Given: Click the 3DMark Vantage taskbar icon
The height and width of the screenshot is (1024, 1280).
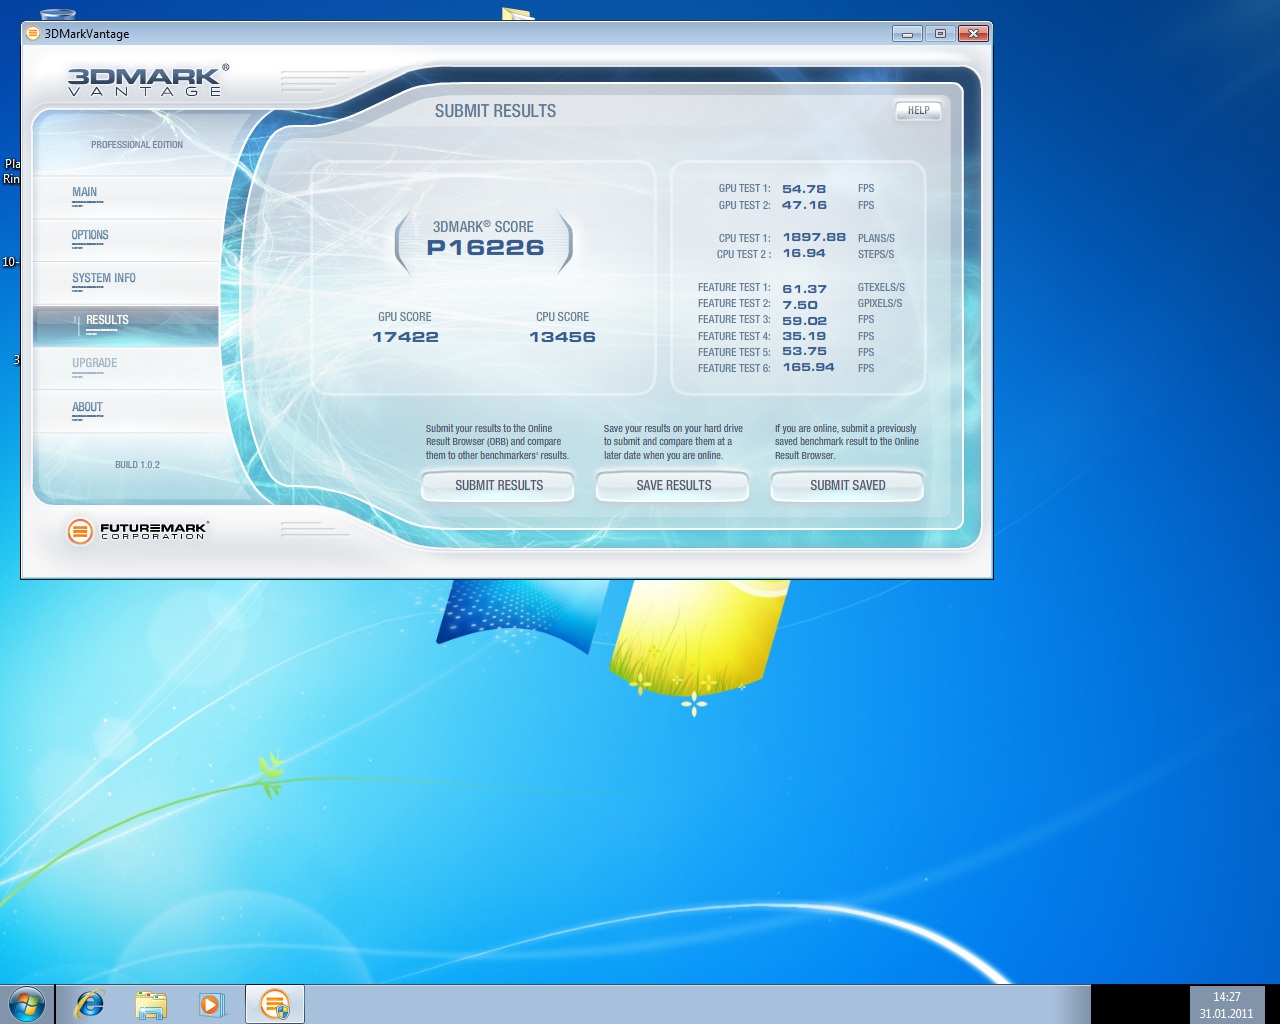Looking at the screenshot, I should (274, 1004).
